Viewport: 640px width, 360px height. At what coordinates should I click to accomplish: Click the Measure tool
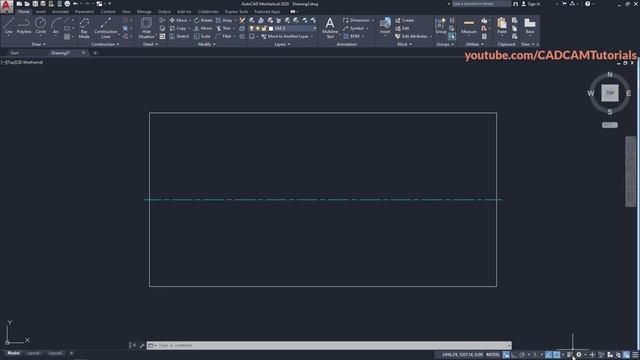point(469,26)
